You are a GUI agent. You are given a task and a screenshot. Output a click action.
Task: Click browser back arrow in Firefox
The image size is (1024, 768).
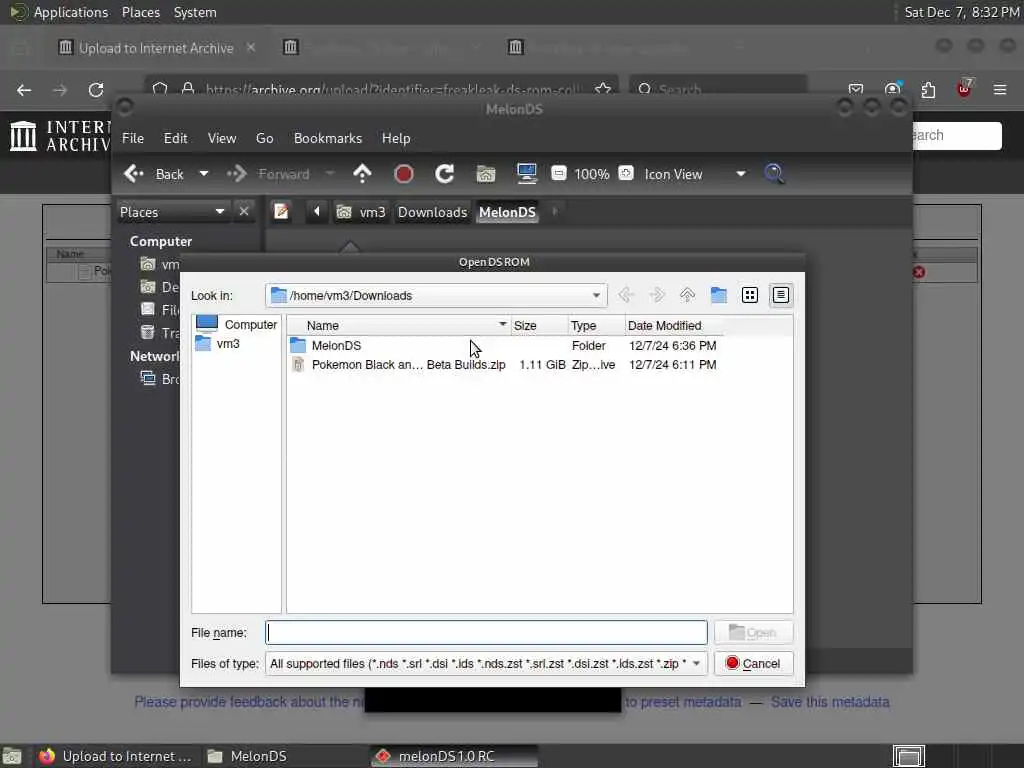click(x=24, y=90)
